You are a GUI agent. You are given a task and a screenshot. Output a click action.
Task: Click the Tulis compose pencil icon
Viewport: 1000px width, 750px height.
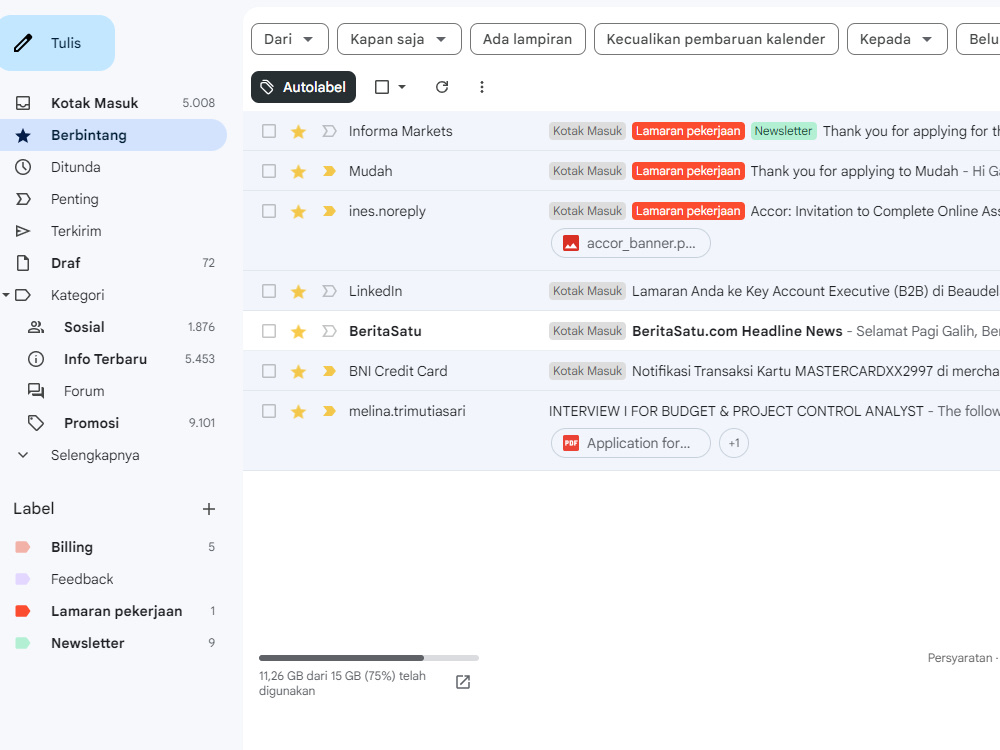pos(23,43)
